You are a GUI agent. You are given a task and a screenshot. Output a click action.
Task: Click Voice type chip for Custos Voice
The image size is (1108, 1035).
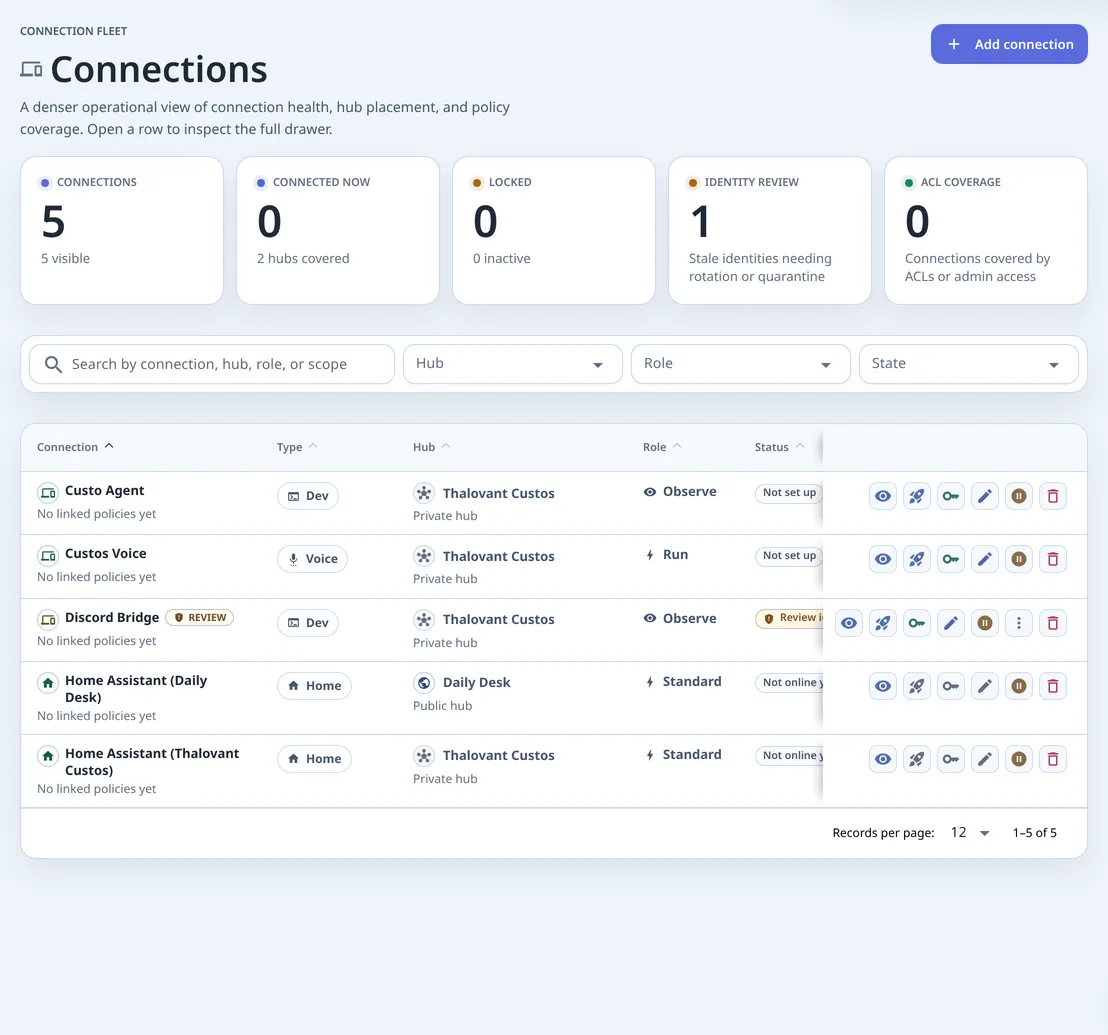click(312, 559)
